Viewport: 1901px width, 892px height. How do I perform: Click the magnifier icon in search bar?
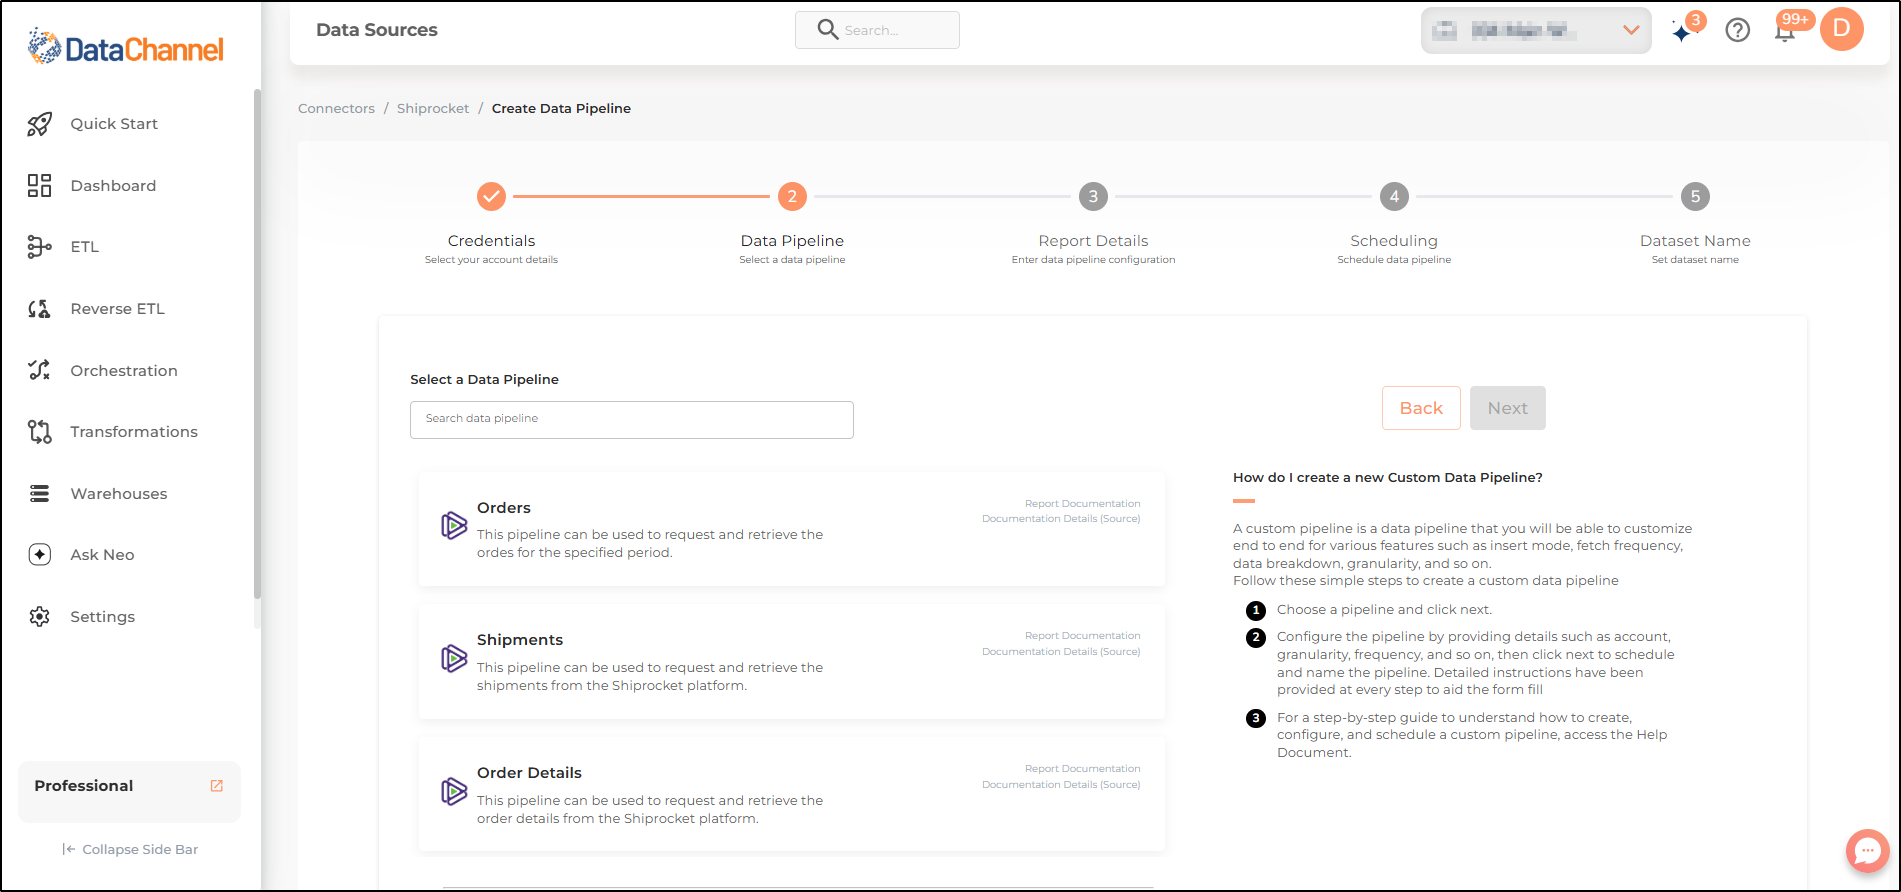click(x=827, y=30)
